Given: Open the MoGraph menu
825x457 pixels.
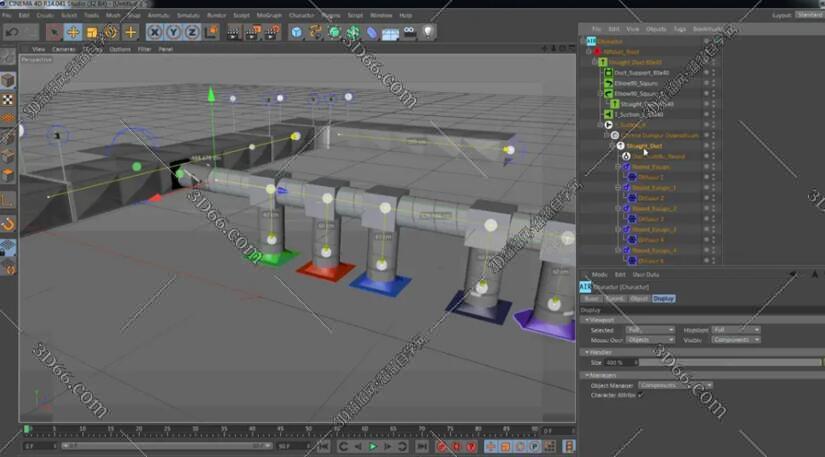Looking at the screenshot, I should tap(268, 15).
